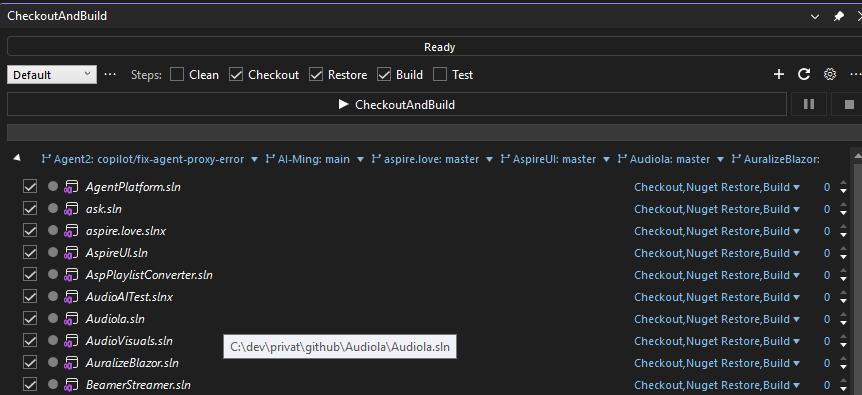Open the steps dropdown for AspireUI.sln
Viewport: 862px width, 395px height.
click(x=717, y=253)
